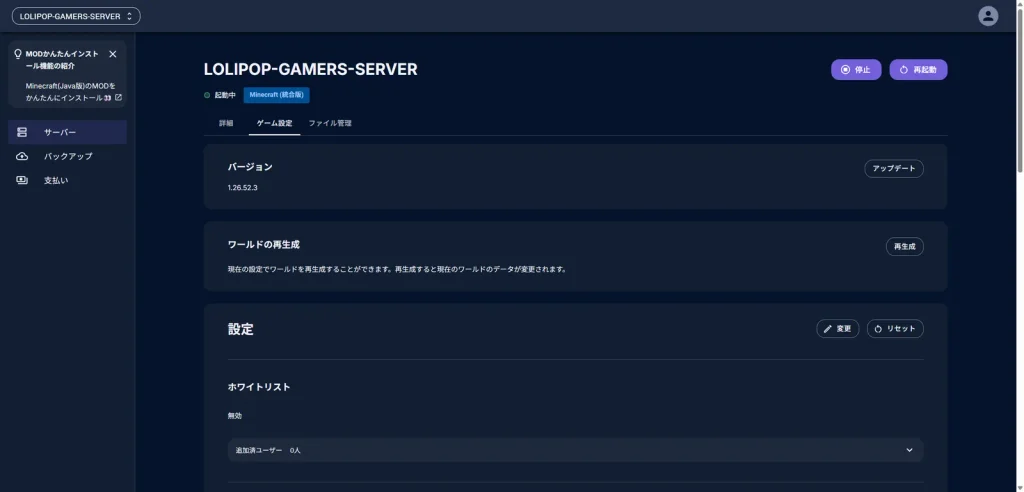
Task: Dismiss the MOD install notice with X
Action: coord(112,54)
